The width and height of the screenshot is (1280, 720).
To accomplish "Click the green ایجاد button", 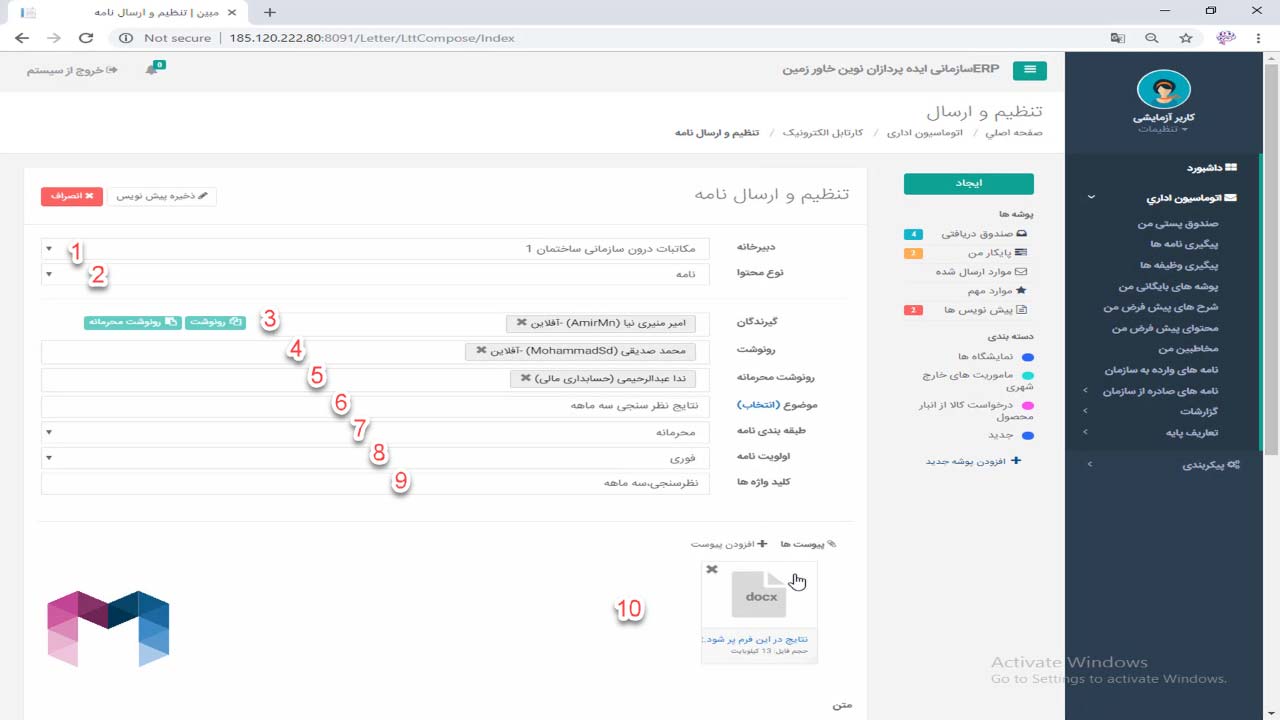I will (x=968, y=184).
